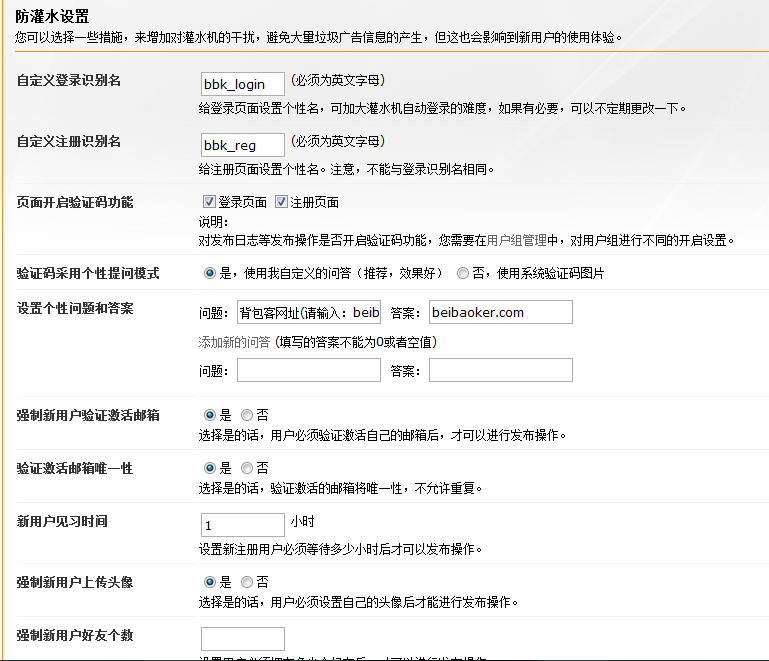Uncheck the 注册页面 captcha checkbox

(x=281, y=202)
